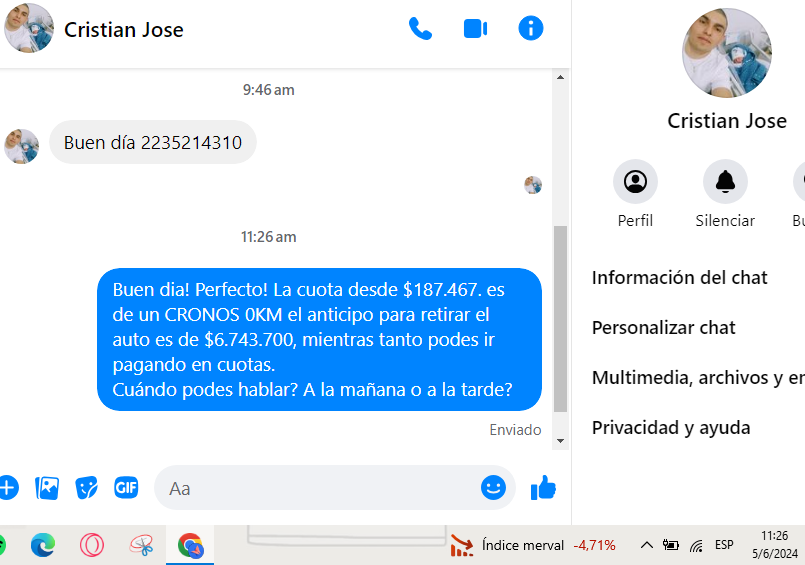Open the emoji picker in message box

point(493,488)
